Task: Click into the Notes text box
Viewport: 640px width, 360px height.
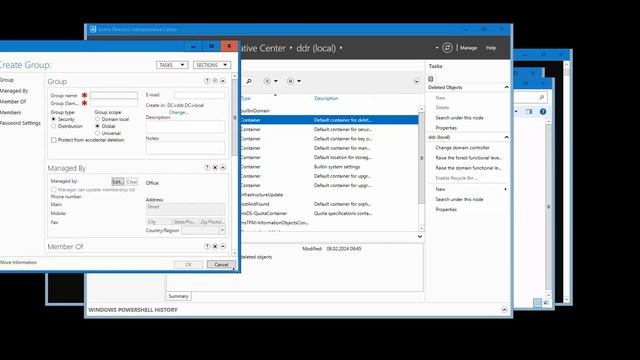Action: point(185,148)
